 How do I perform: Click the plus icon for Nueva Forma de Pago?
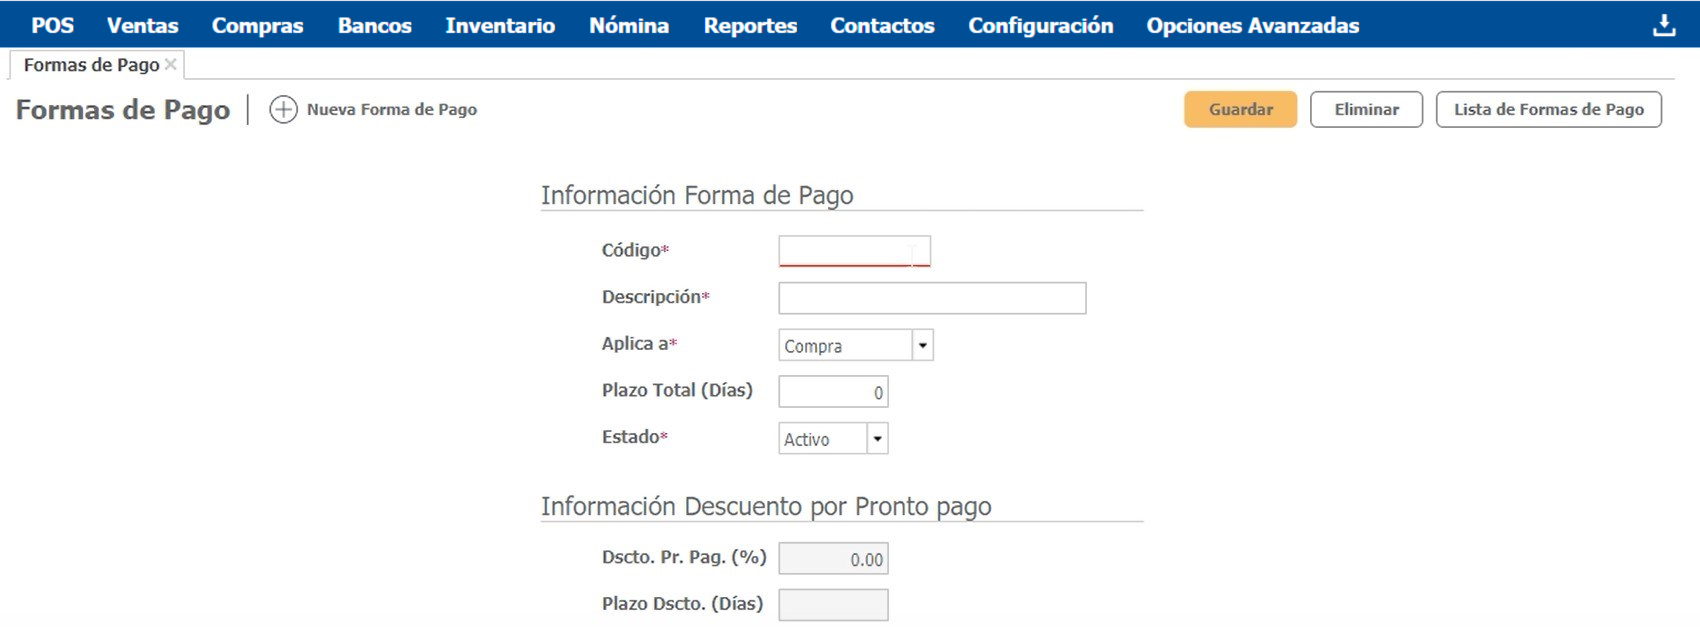point(283,110)
